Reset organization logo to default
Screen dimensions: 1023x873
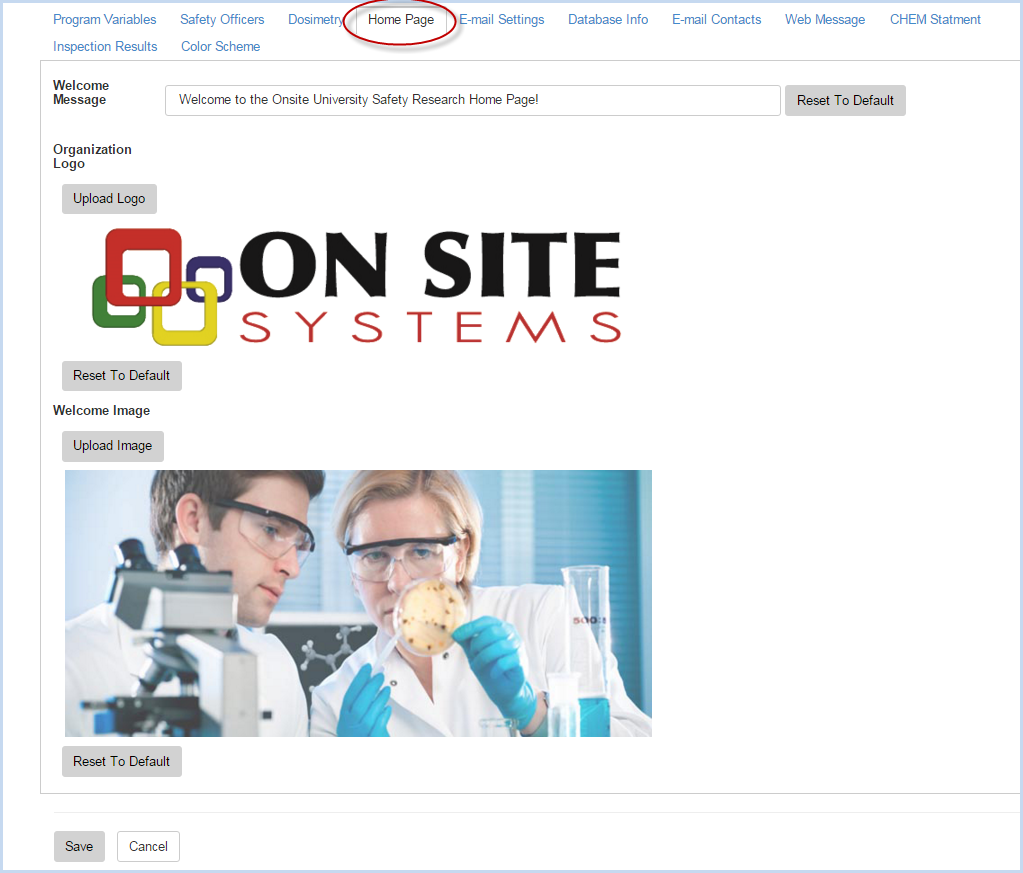pyautogui.click(x=121, y=376)
